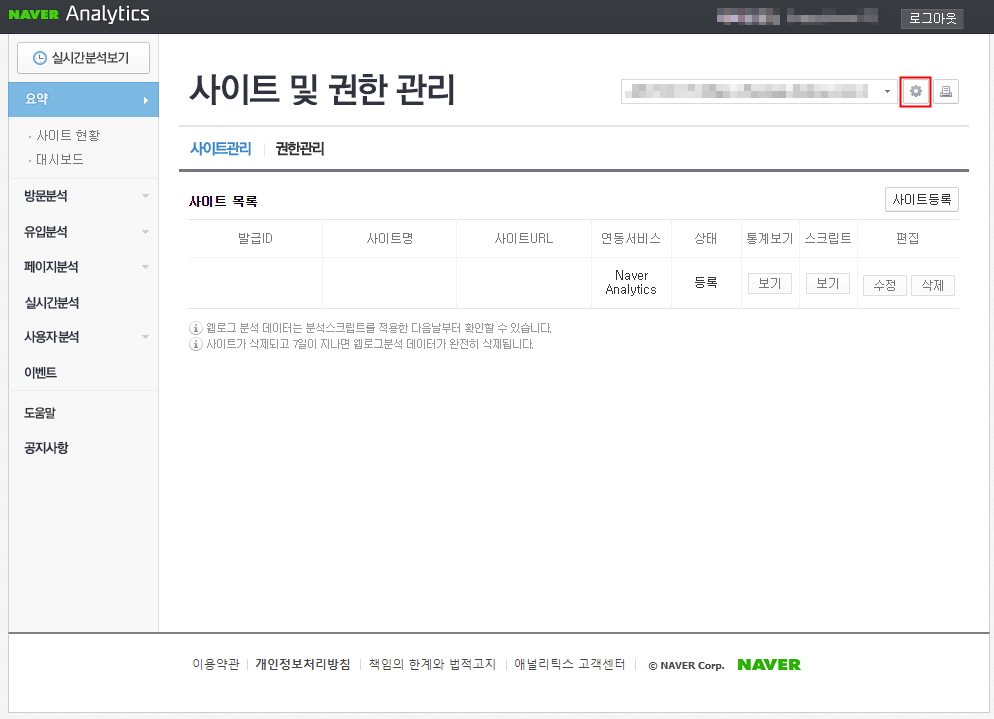Click the NAVER logo in the footer
This screenshot has height=719, width=994.
[x=768, y=664]
